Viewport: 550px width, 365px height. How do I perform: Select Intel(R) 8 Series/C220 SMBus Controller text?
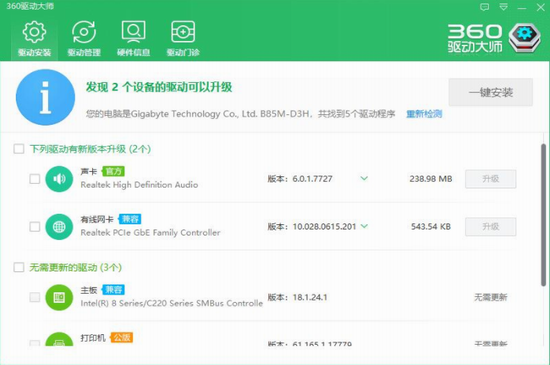172,303
